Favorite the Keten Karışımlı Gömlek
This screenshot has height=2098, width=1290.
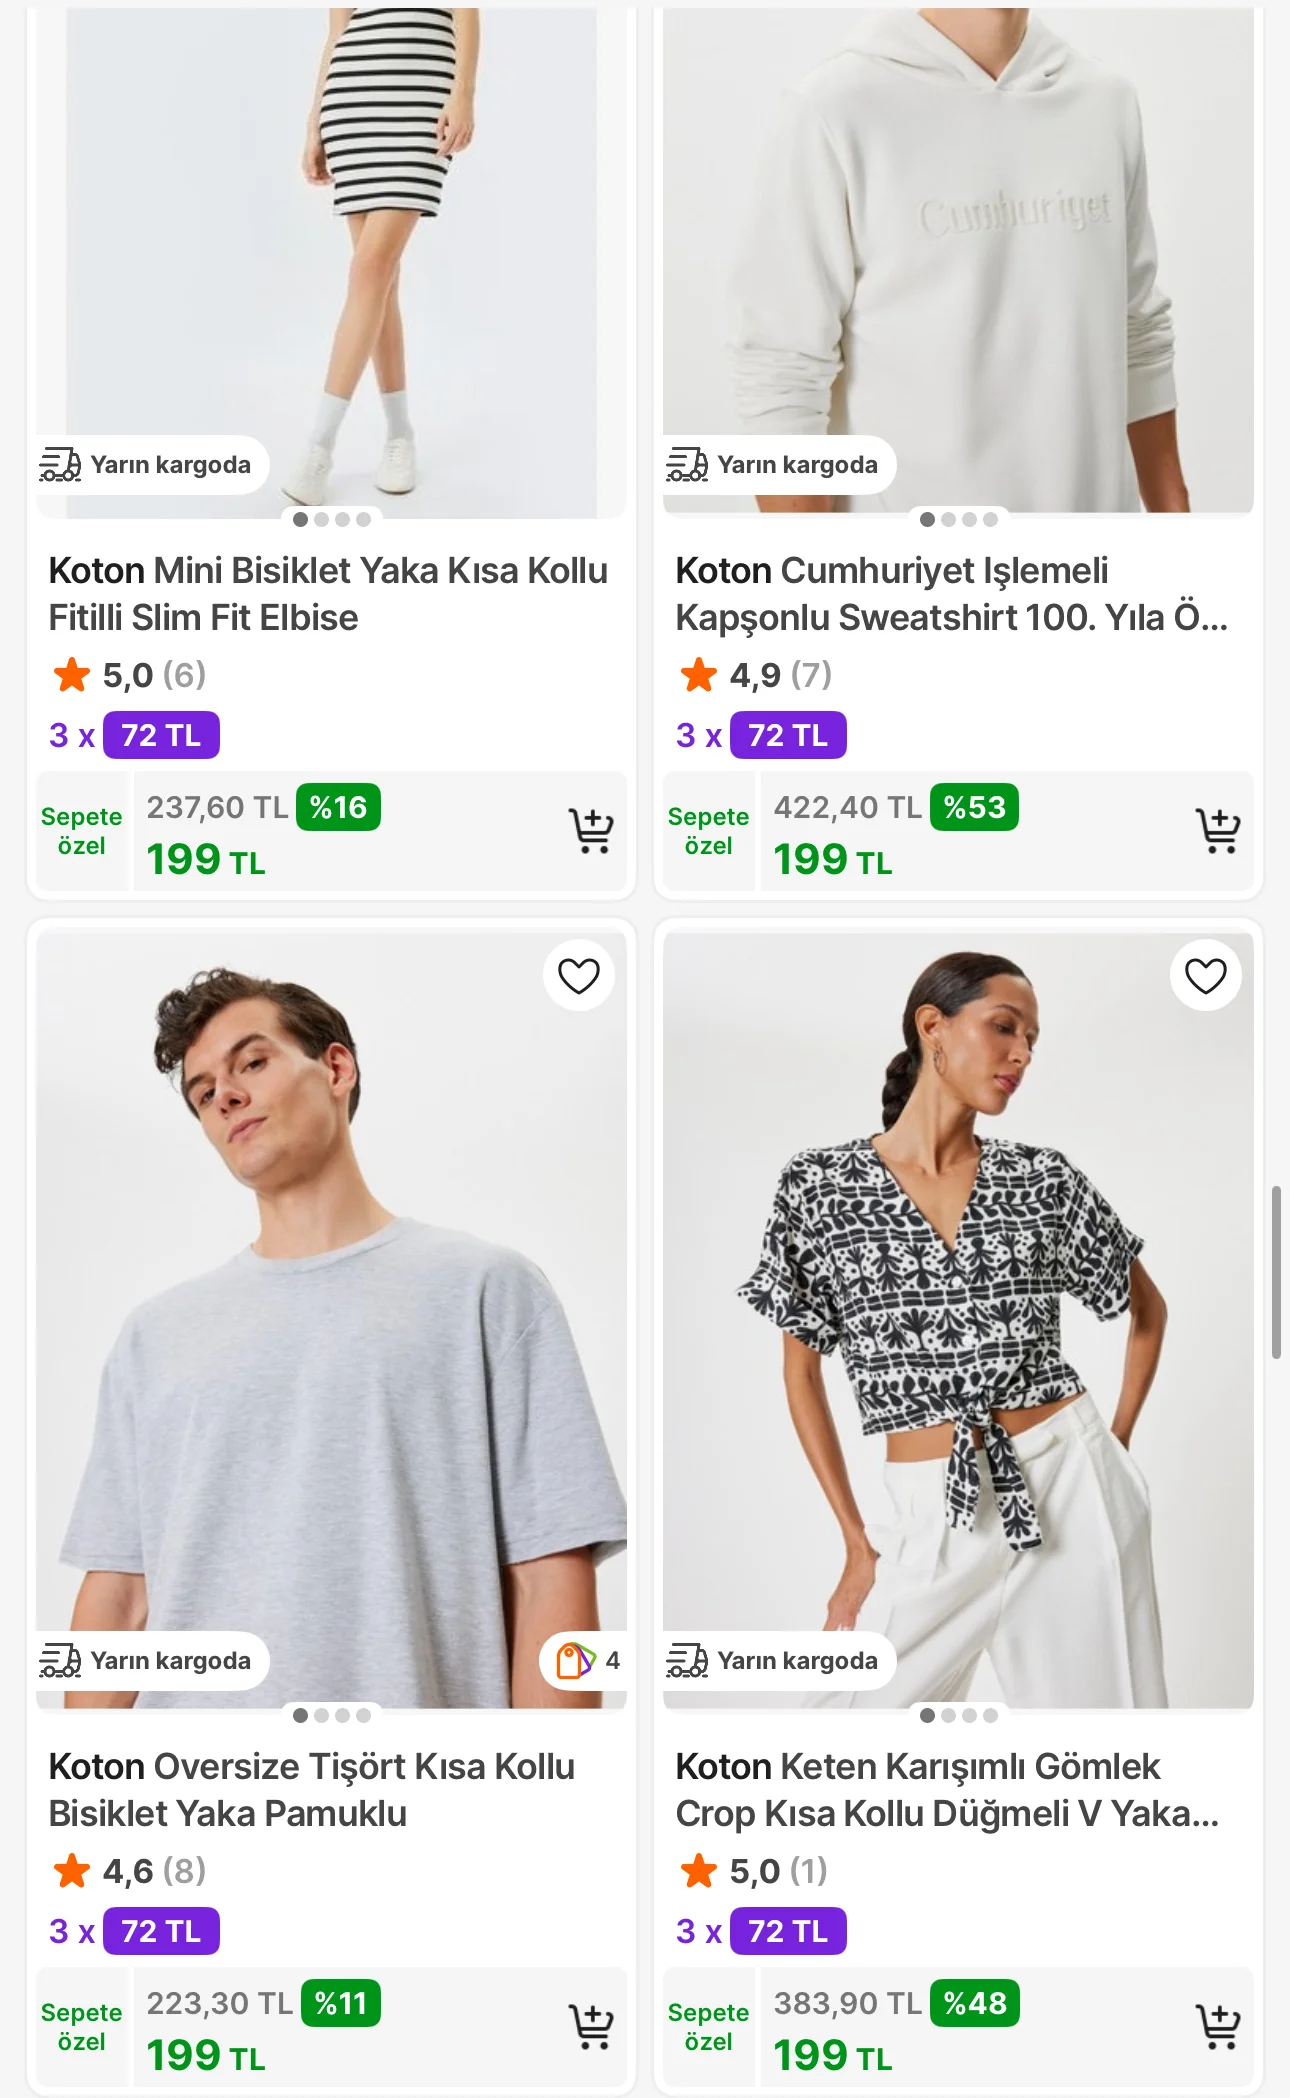[1205, 975]
